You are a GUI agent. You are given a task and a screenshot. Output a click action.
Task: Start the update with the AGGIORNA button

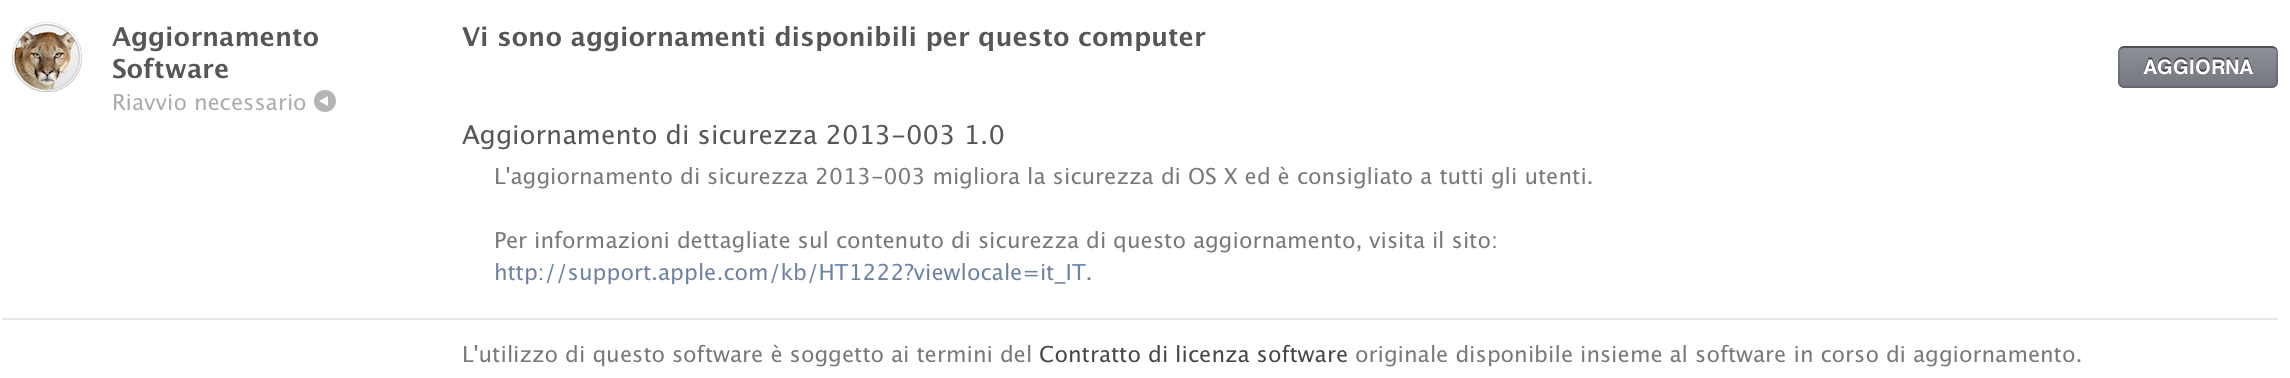(x=2197, y=67)
